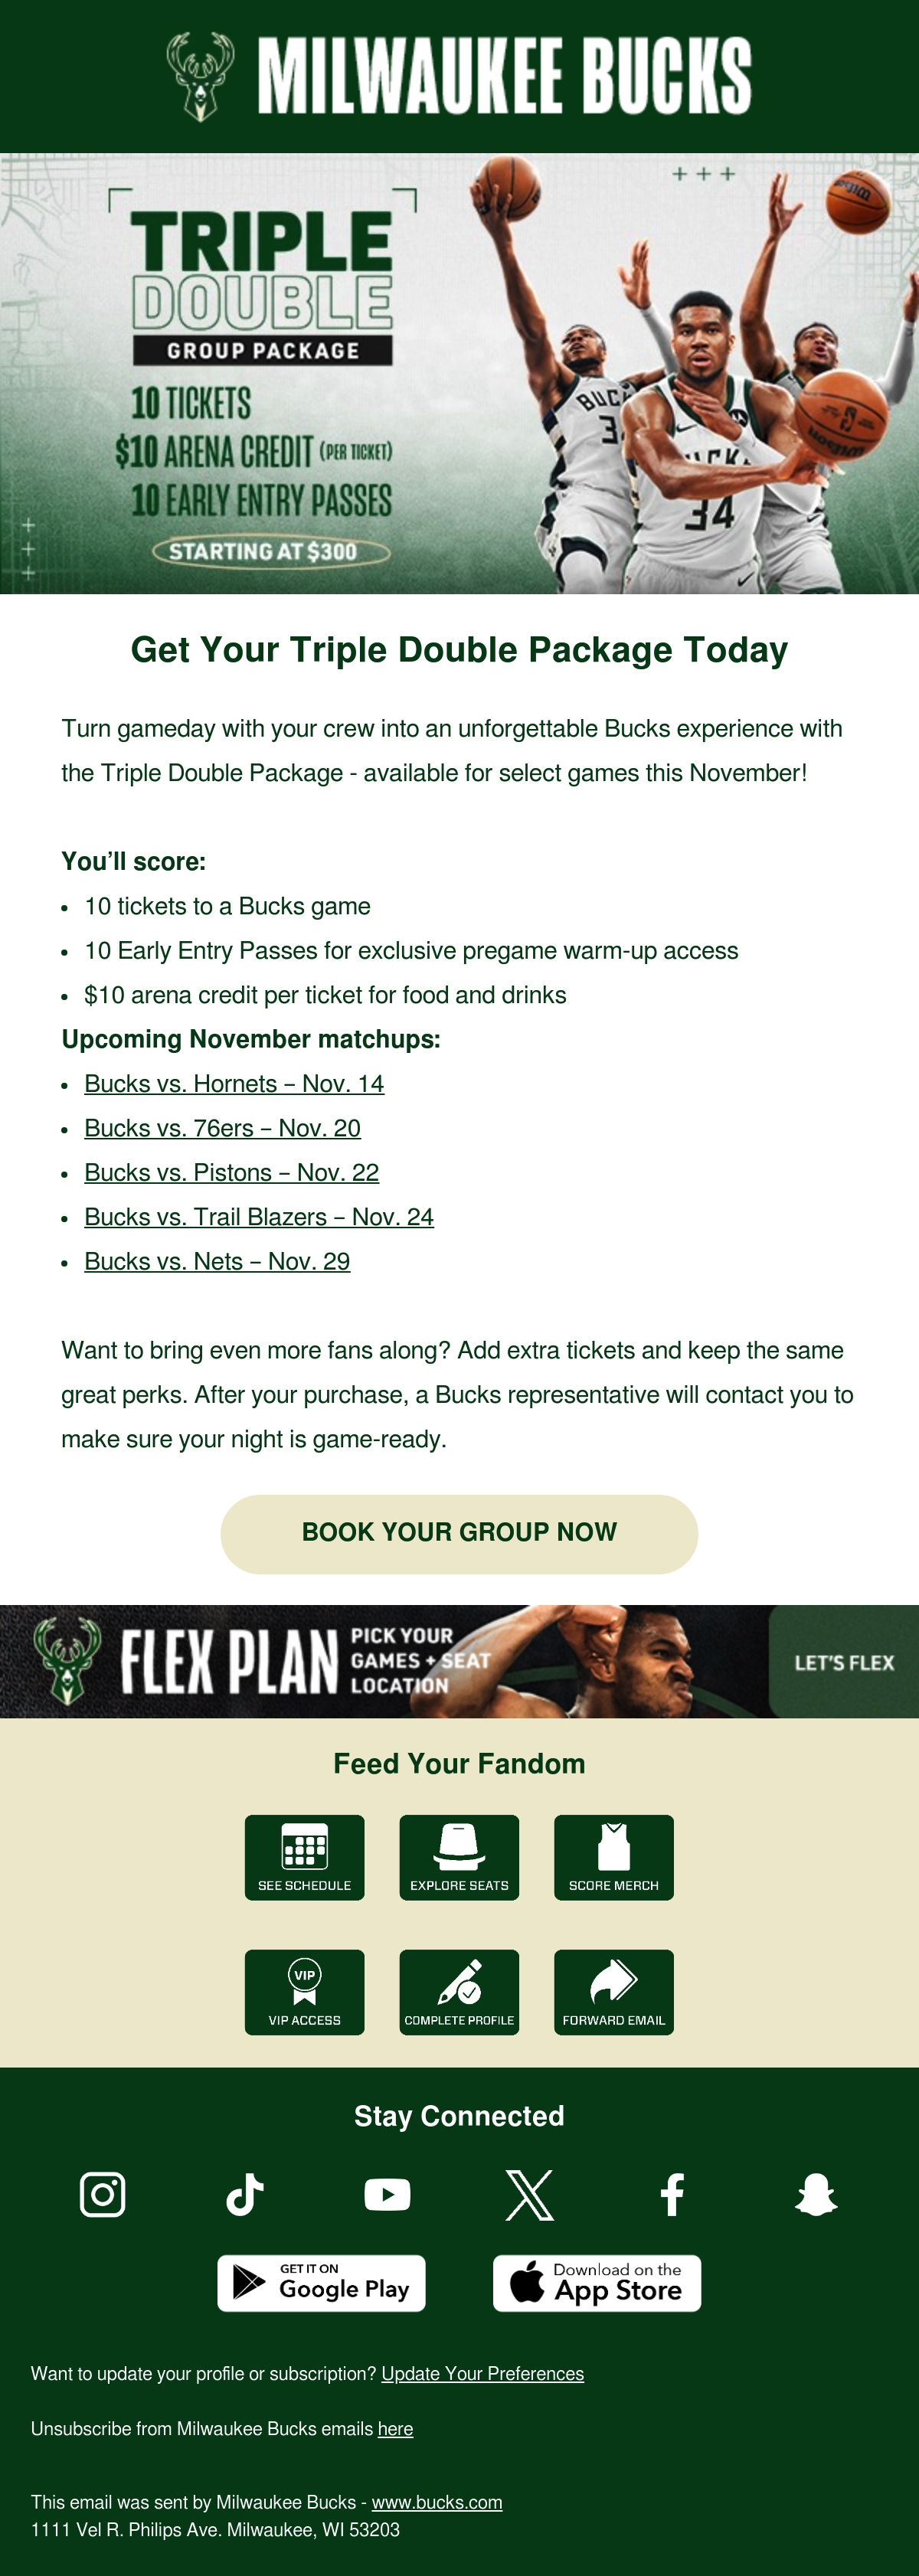This screenshot has width=919, height=2576.
Task: Open the Instagram icon
Action: point(102,2195)
